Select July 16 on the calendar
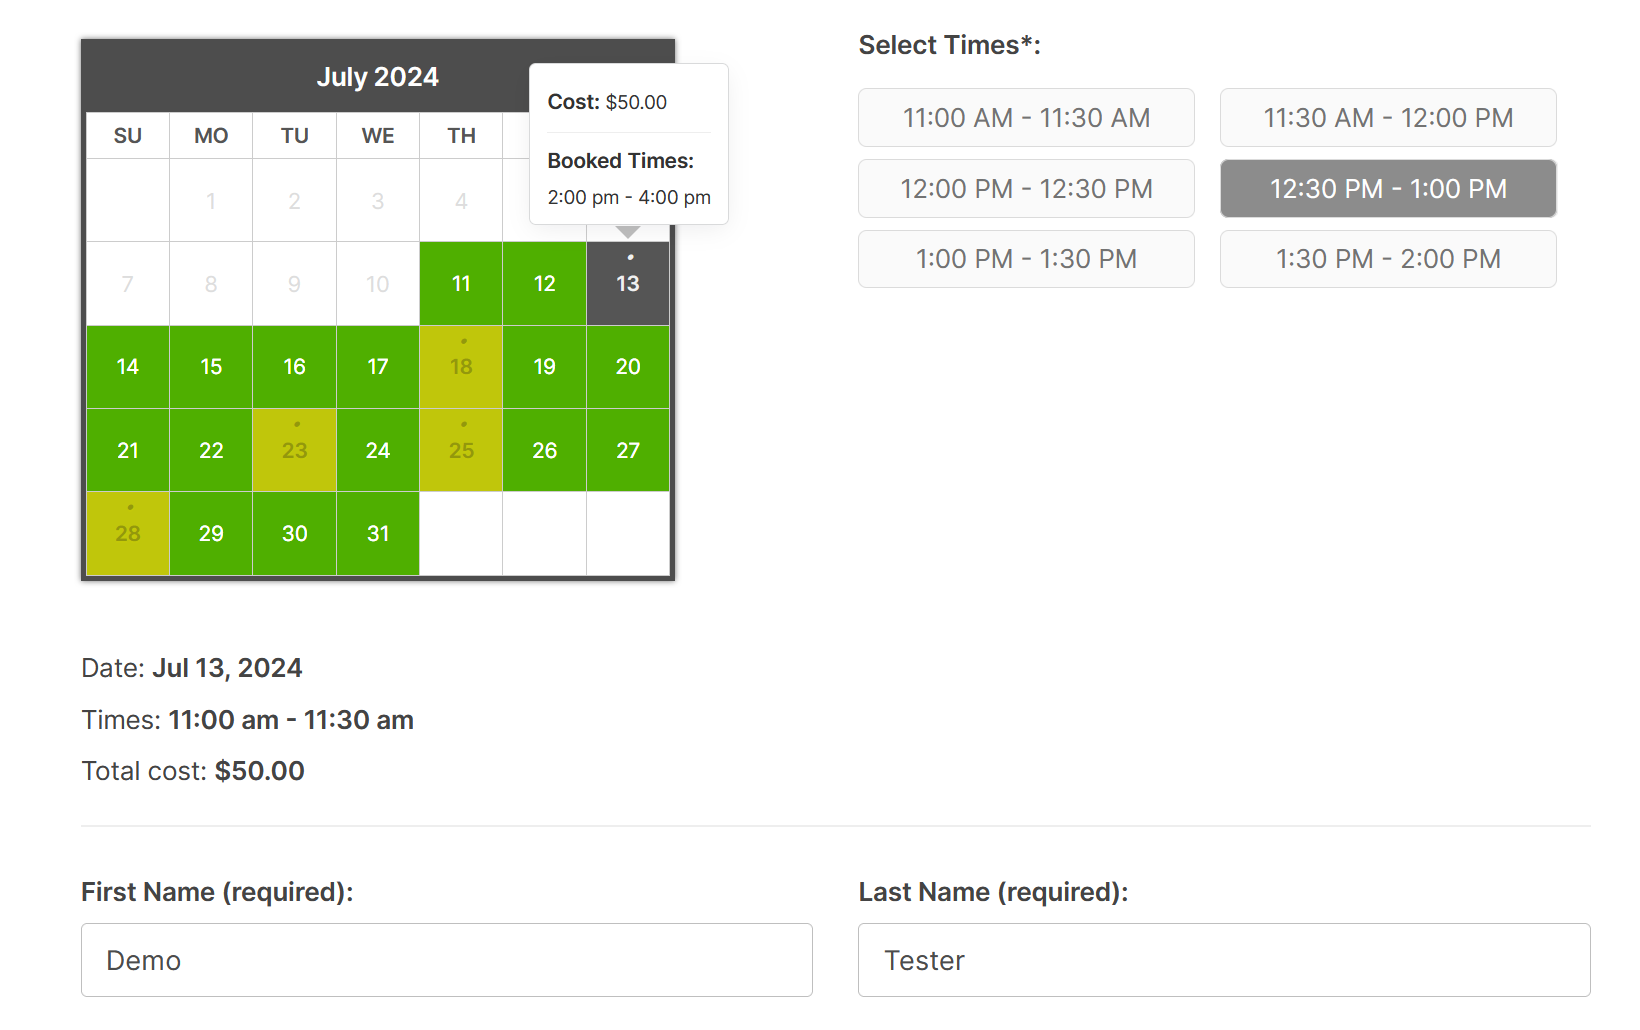1640x1030 pixels. pos(293,367)
